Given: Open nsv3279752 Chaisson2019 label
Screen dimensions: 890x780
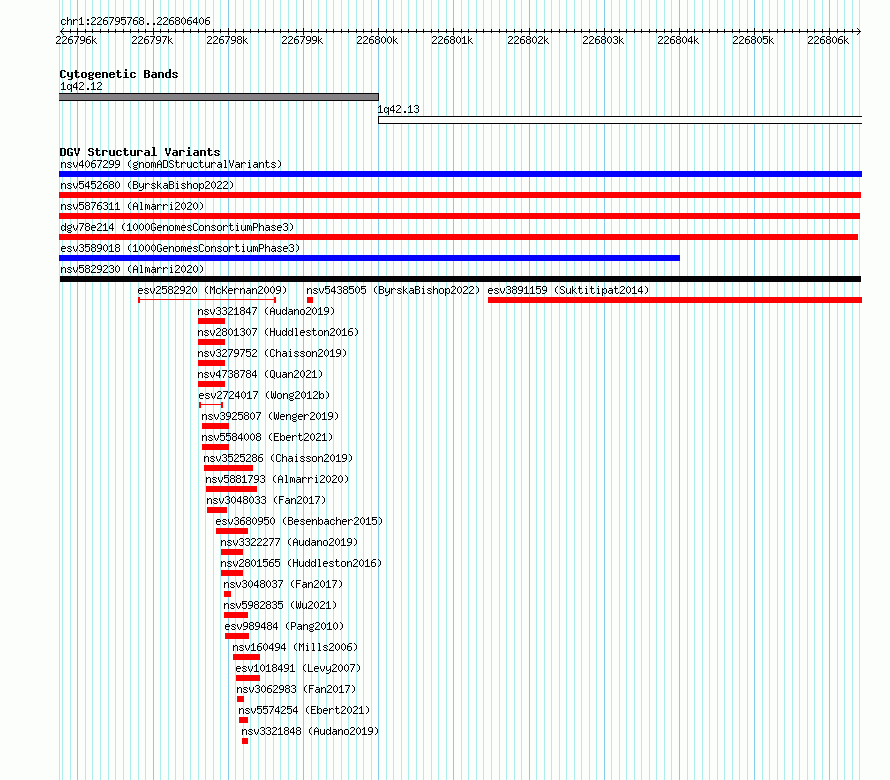Looking at the screenshot, I should coord(272,353).
